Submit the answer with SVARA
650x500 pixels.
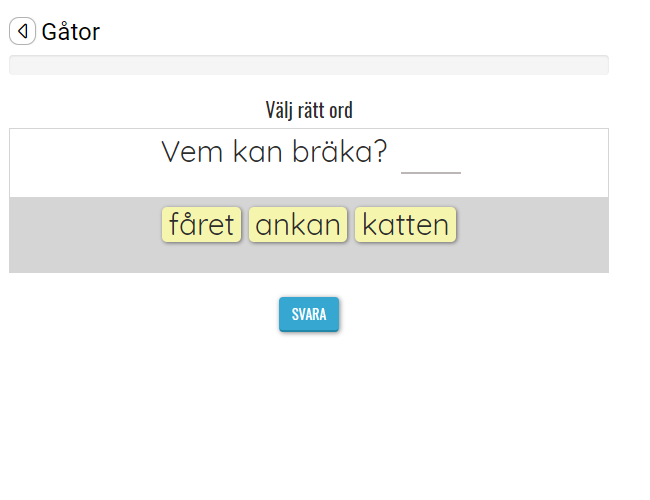[x=309, y=314]
